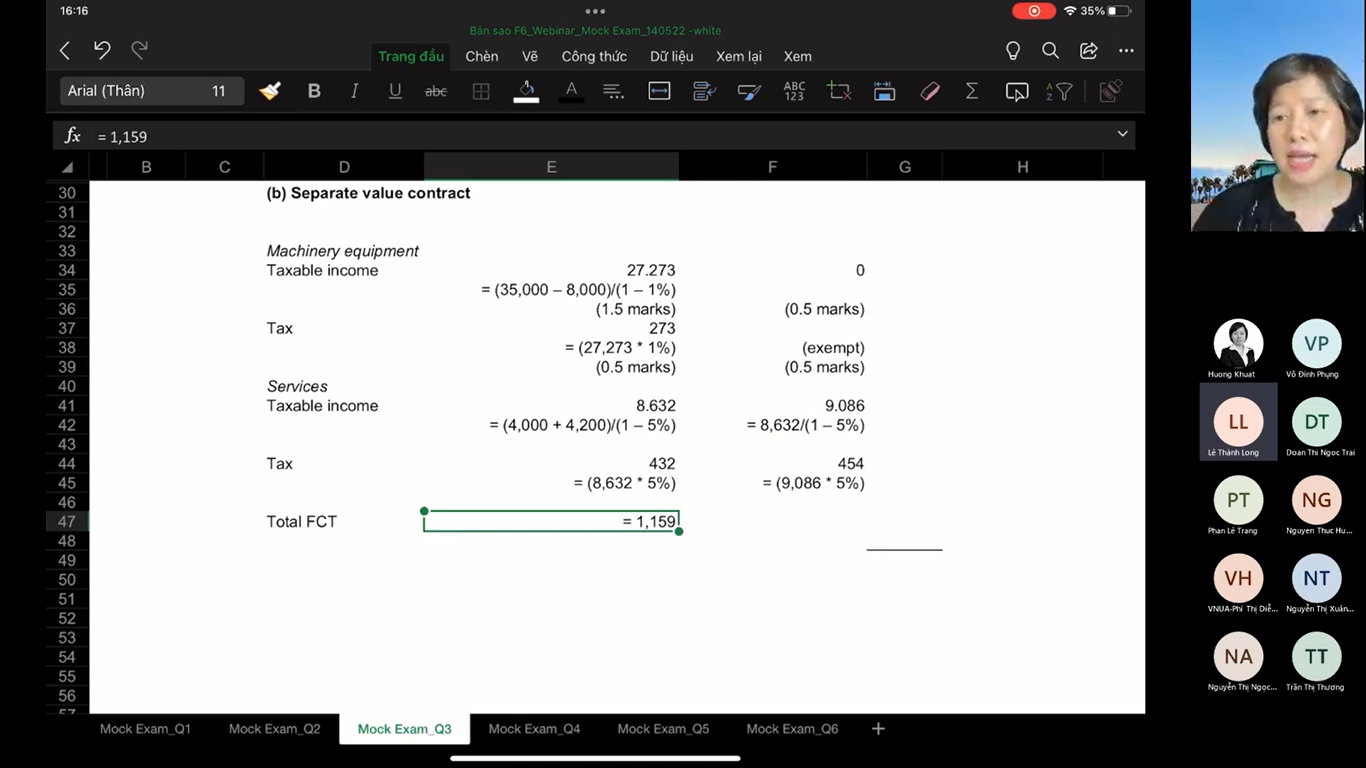Select the VP Võ Đình Phụng participant
This screenshot has width=1366, height=768.
1316,348
